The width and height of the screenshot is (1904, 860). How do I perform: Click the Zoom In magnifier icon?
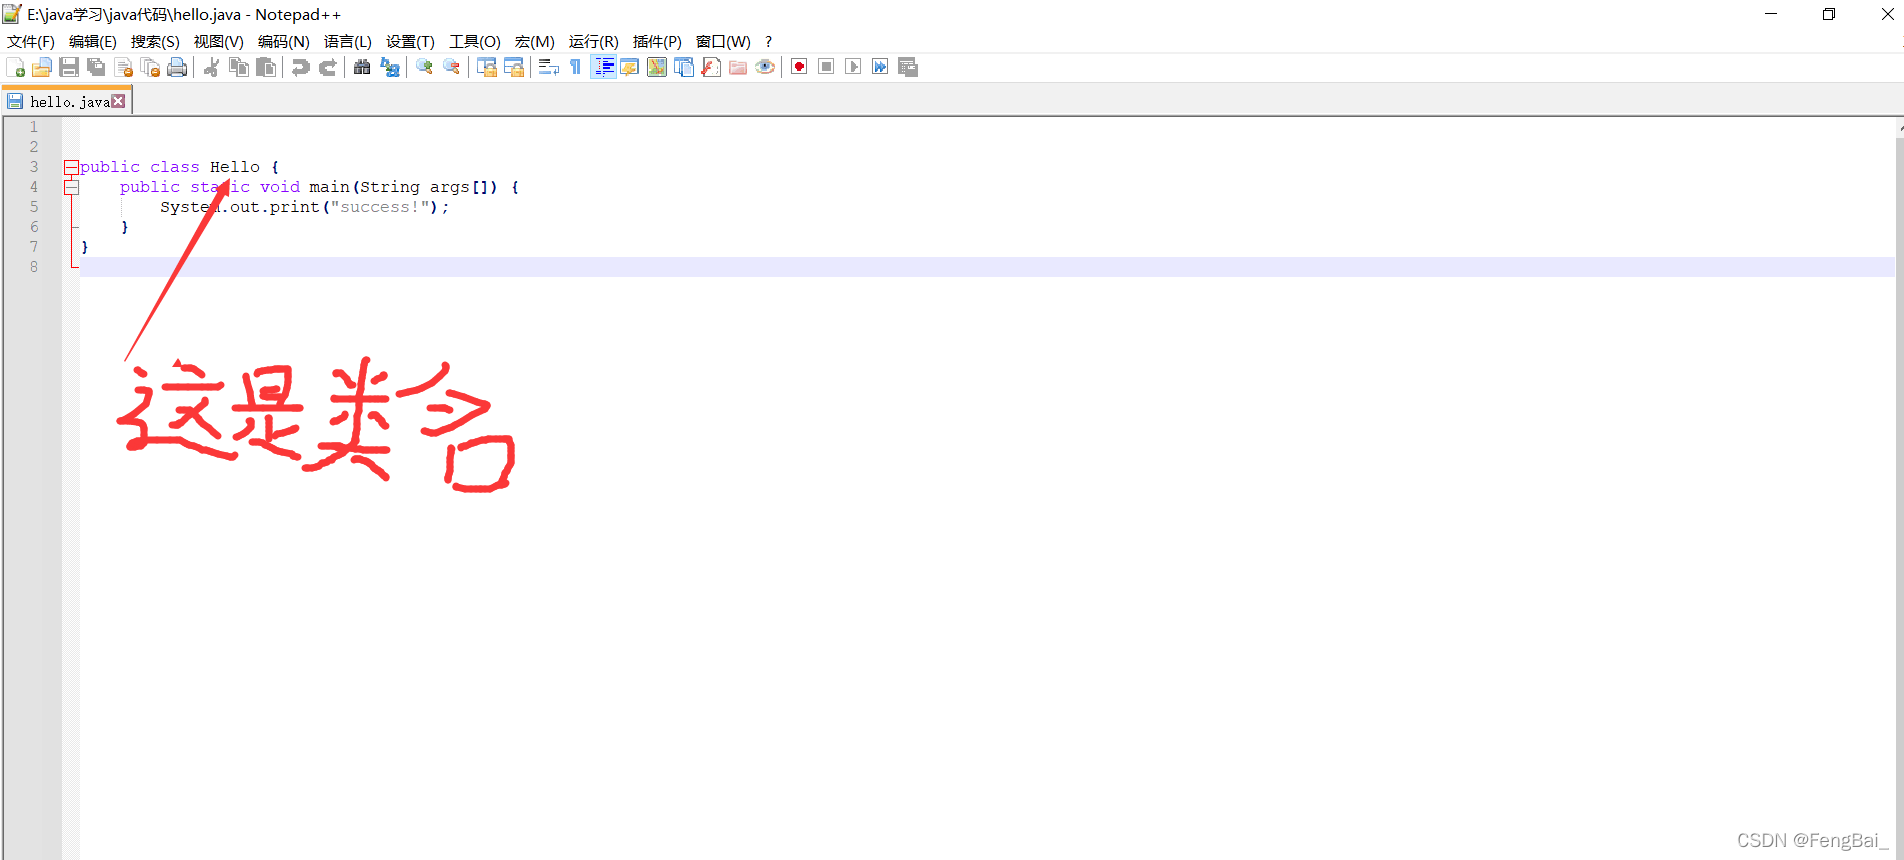click(424, 67)
